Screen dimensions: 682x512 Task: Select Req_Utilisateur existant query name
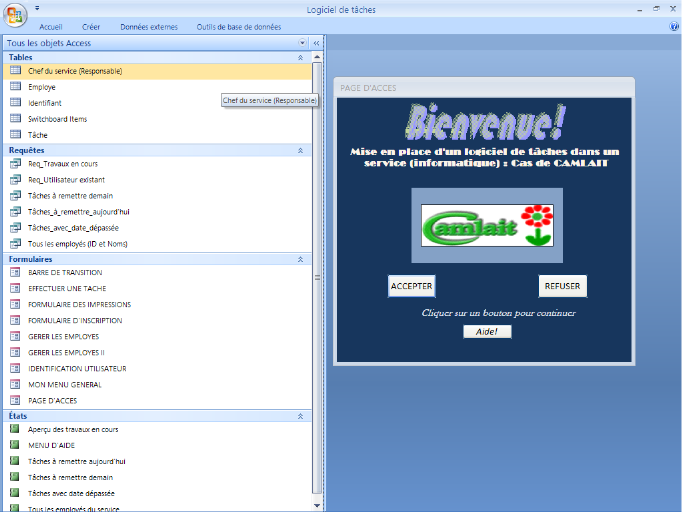pyautogui.click(x=67, y=180)
